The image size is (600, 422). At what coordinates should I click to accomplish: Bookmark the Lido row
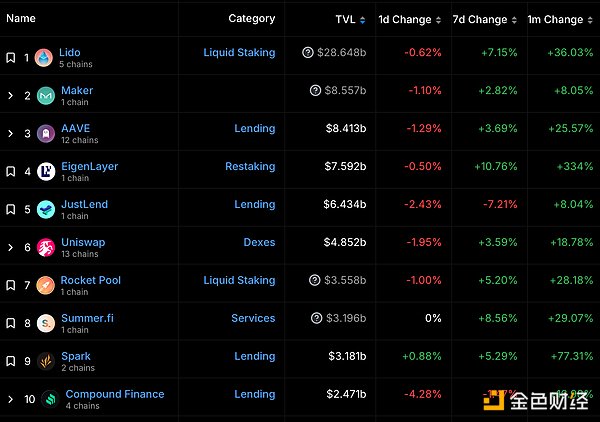tap(10, 58)
